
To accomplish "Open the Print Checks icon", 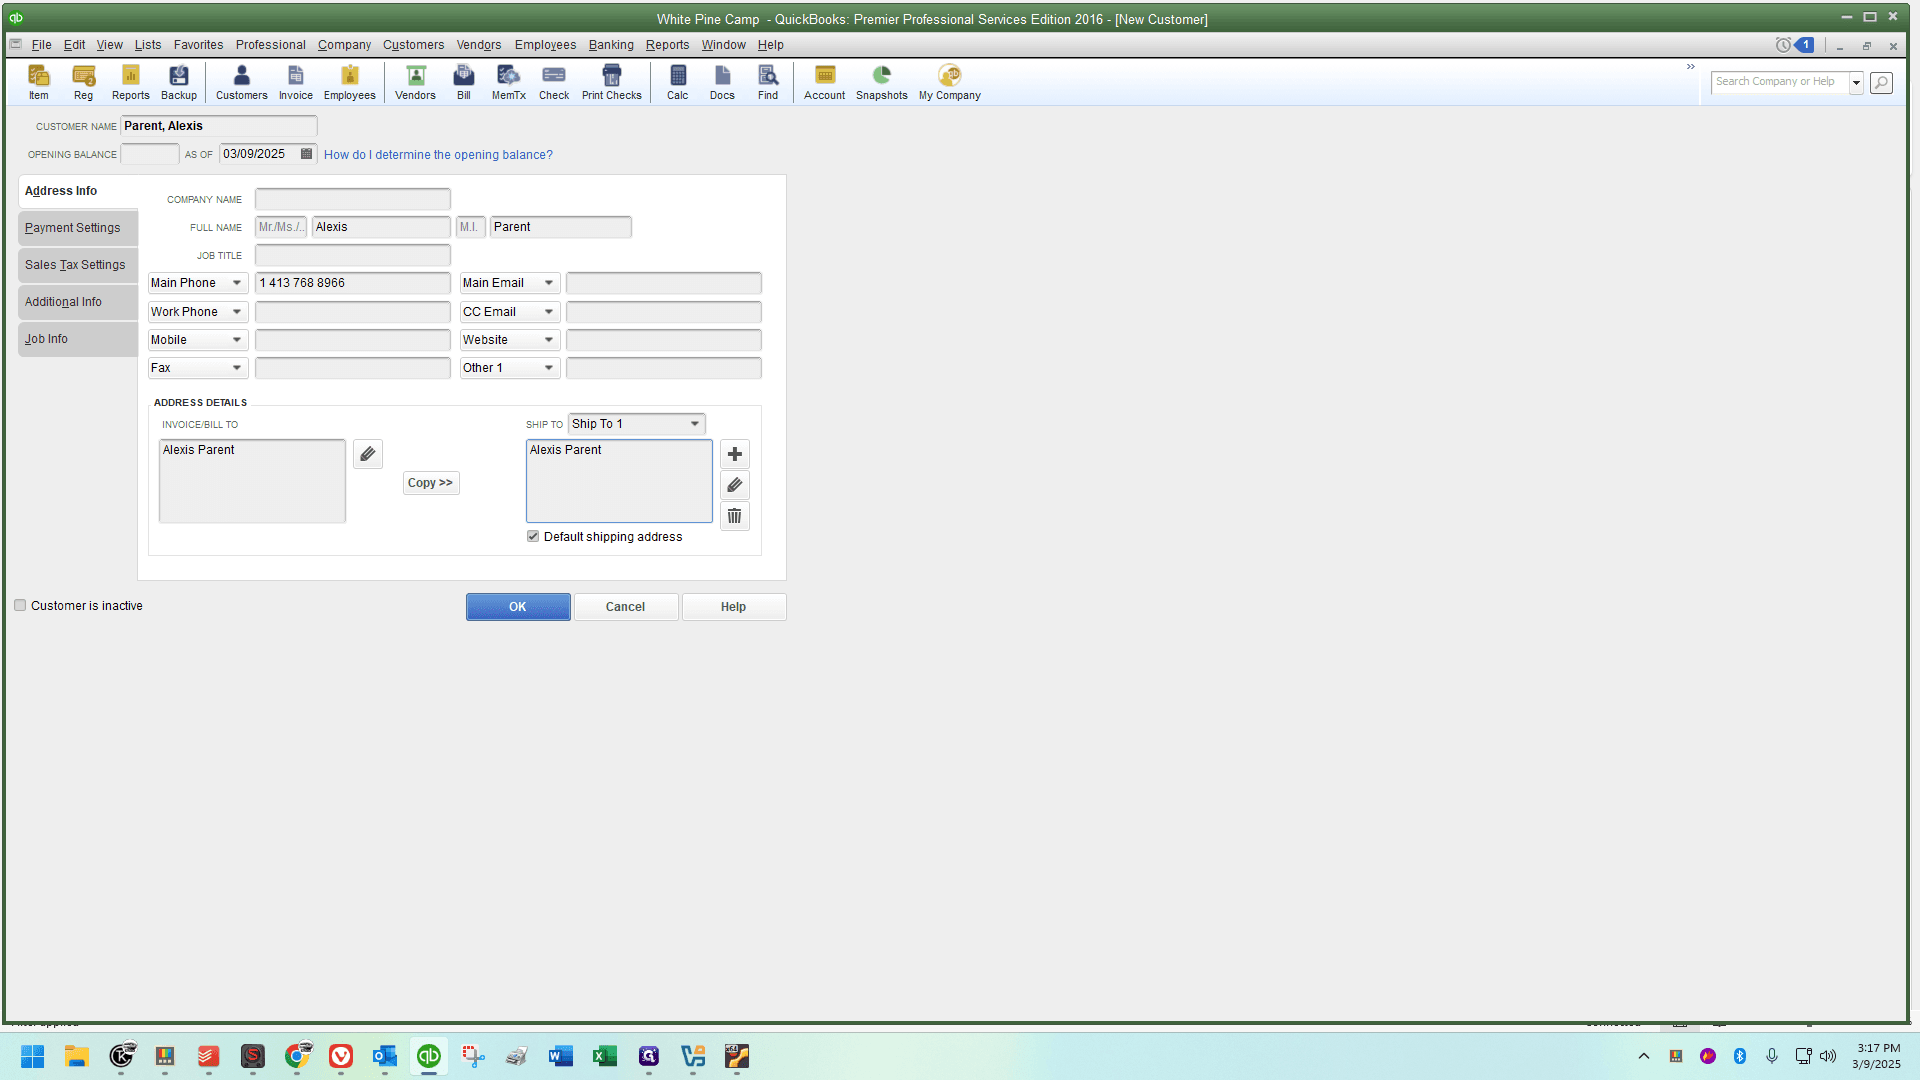I will coord(612,82).
